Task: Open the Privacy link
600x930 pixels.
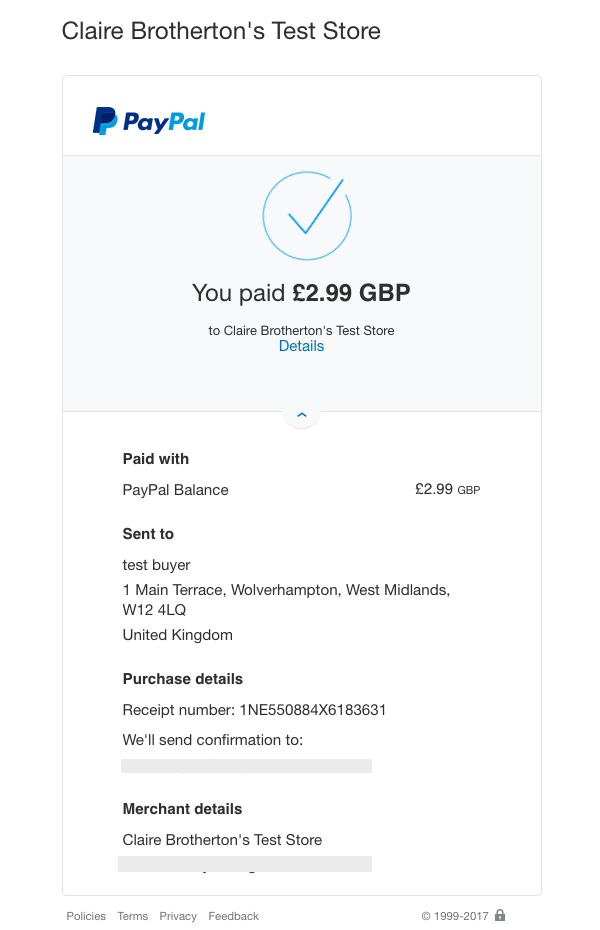Action: tap(178, 915)
